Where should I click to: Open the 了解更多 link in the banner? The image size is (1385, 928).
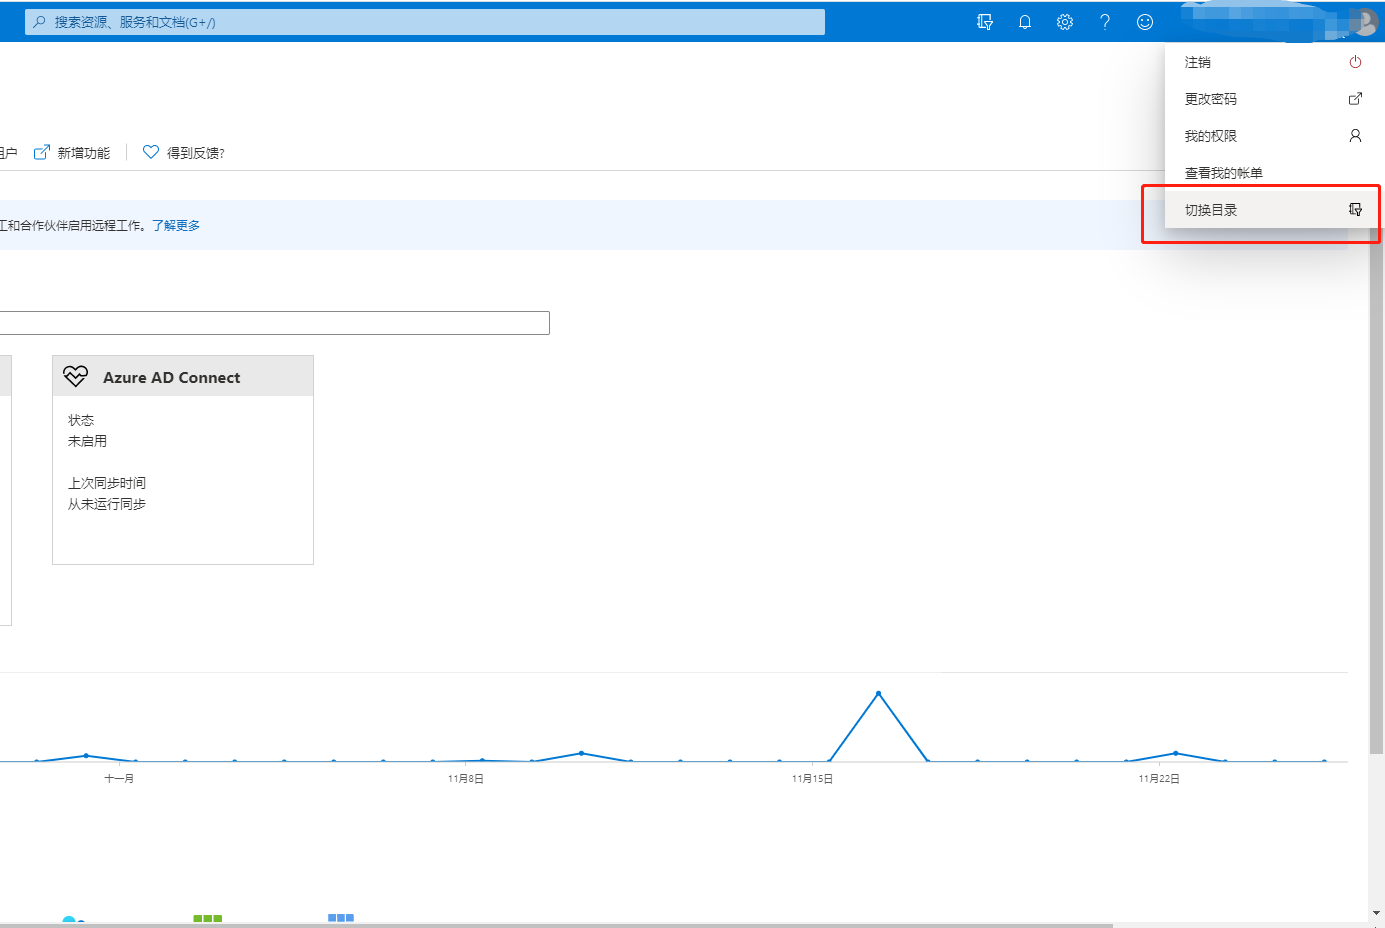176,226
